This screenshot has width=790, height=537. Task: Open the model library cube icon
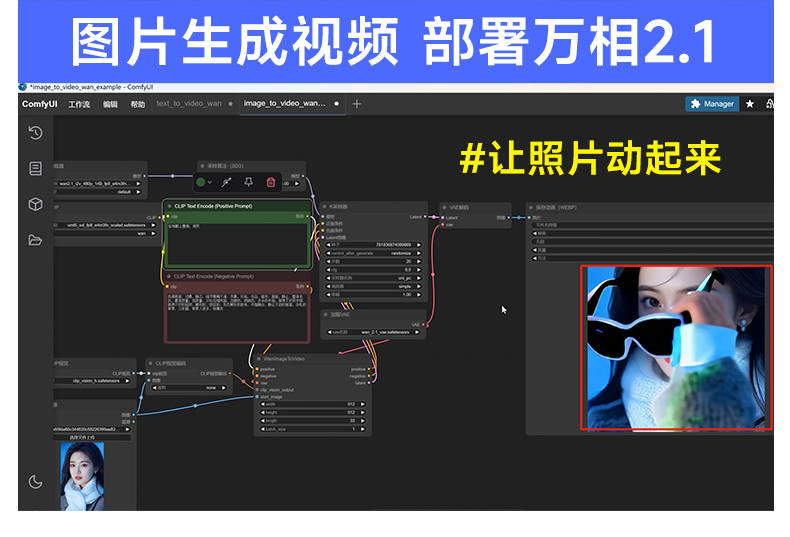(x=35, y=204)
